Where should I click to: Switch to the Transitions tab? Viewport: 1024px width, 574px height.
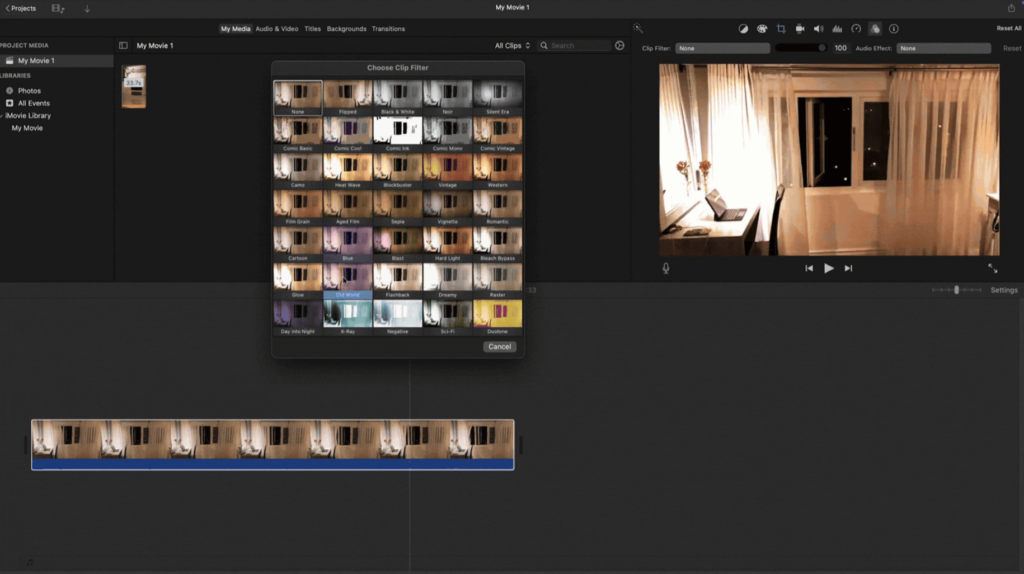(x=388, y=29)
